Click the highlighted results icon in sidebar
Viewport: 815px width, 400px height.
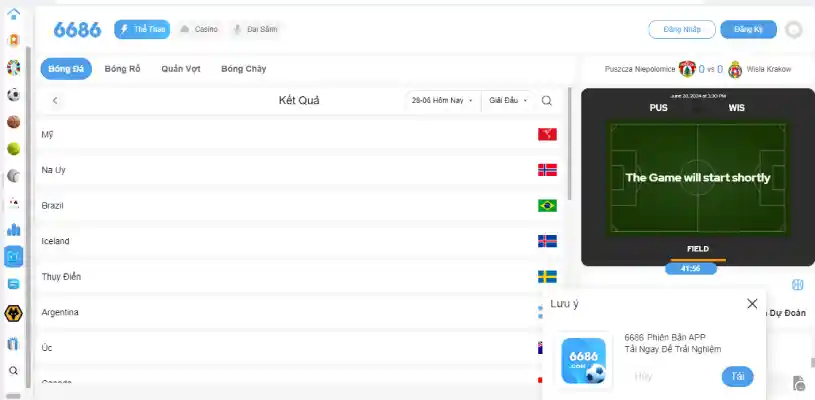[x=14, y=256]
